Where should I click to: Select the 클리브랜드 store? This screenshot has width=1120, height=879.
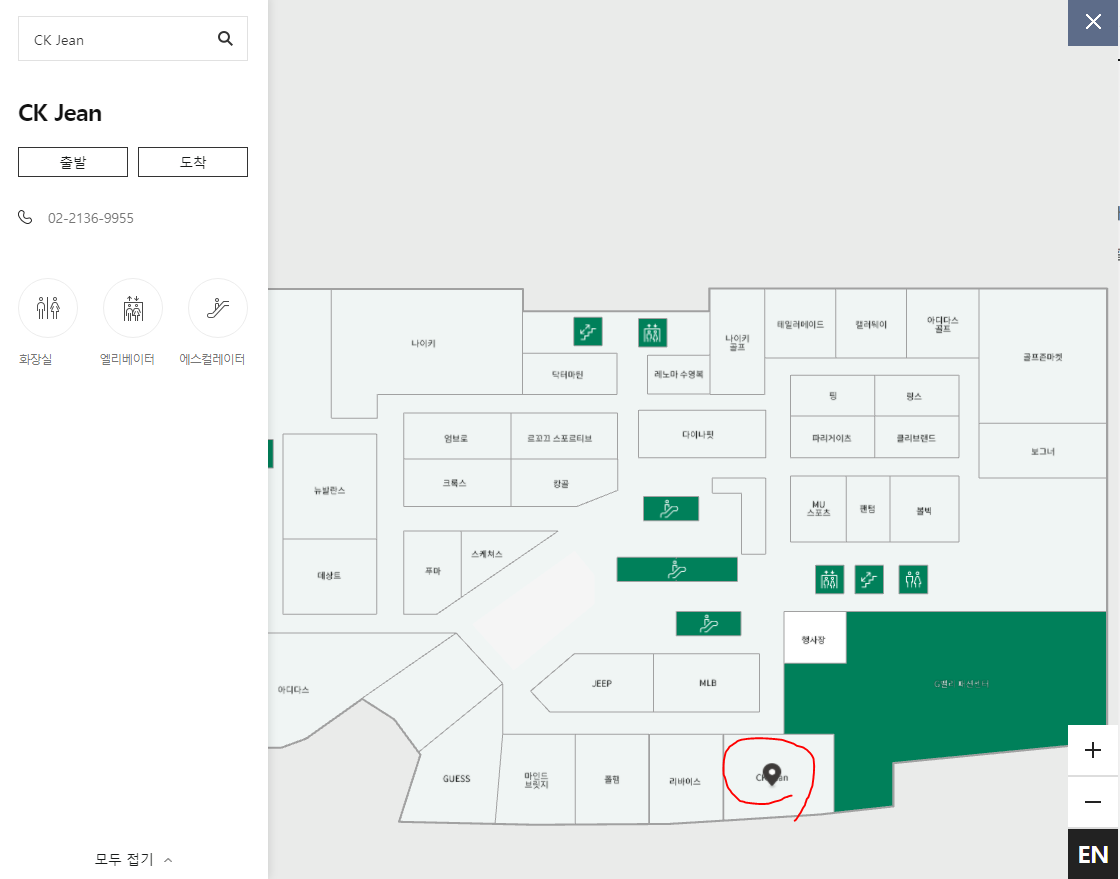coord(916,438)
